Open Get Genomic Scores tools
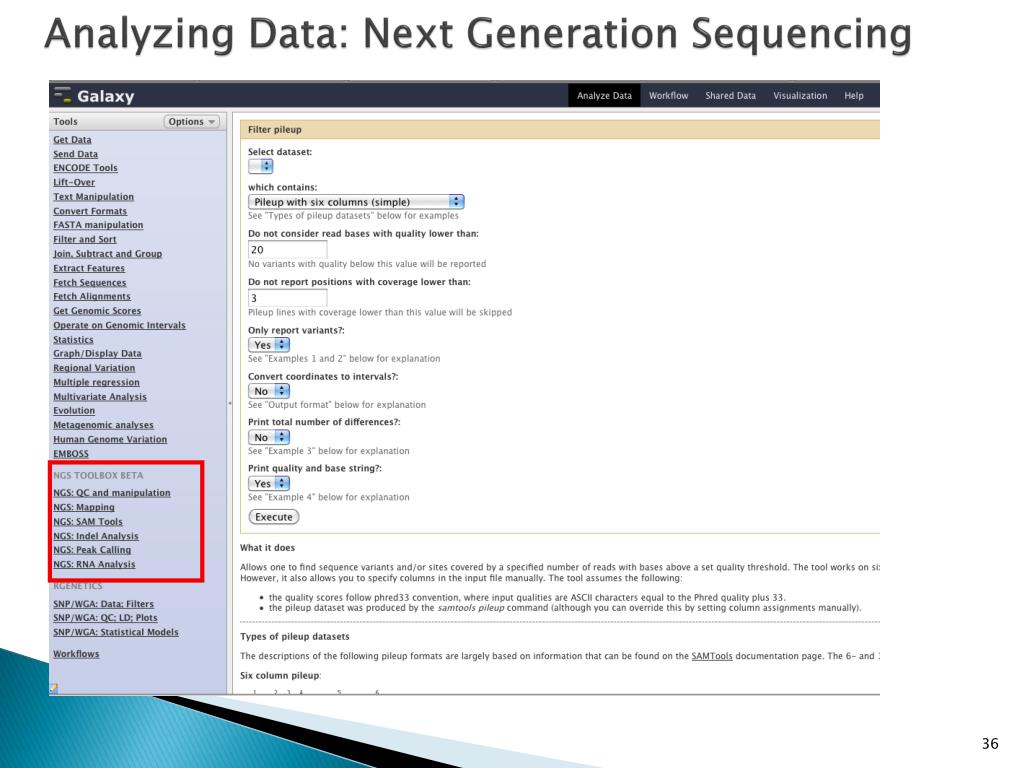The image size is (1024, 768). pos(97,311)
